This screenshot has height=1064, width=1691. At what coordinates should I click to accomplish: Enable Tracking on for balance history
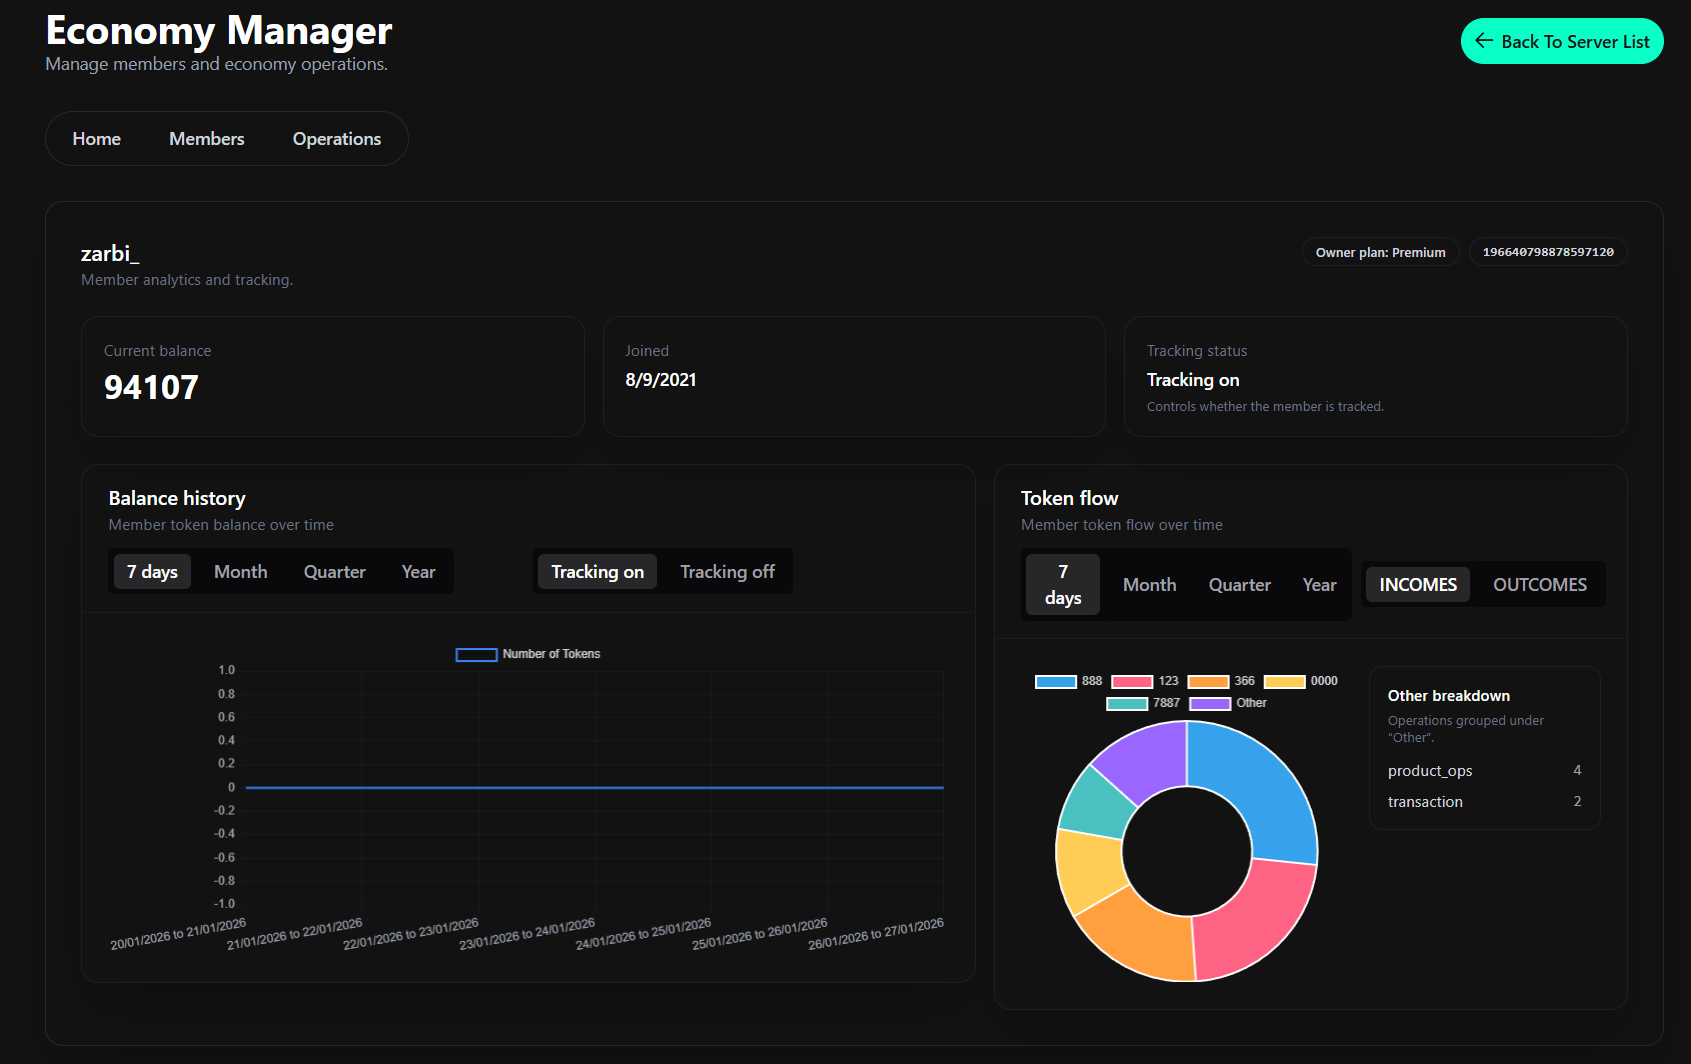[597, 571]
